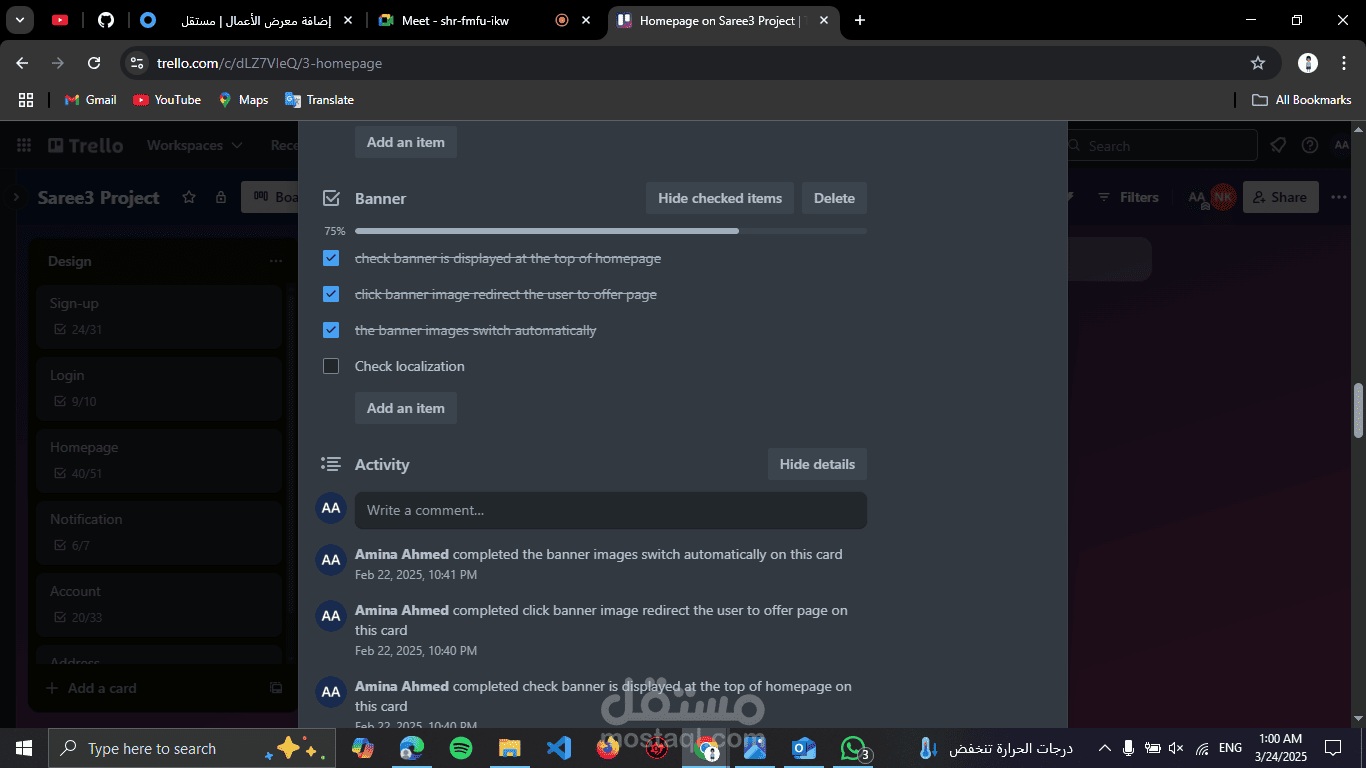Click the Spotify icon in taskbar
The image size is (1366, 768).
[460, 748]
